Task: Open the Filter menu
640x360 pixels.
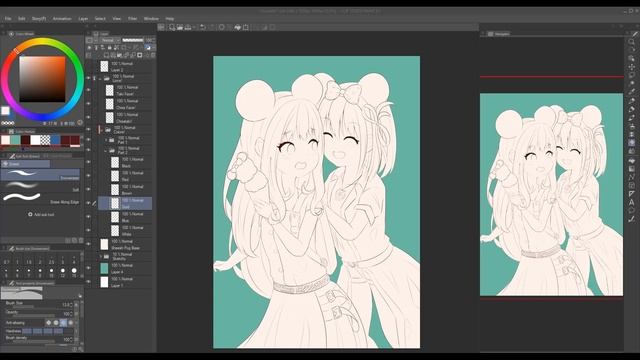Action: click(x=132, y=19)
